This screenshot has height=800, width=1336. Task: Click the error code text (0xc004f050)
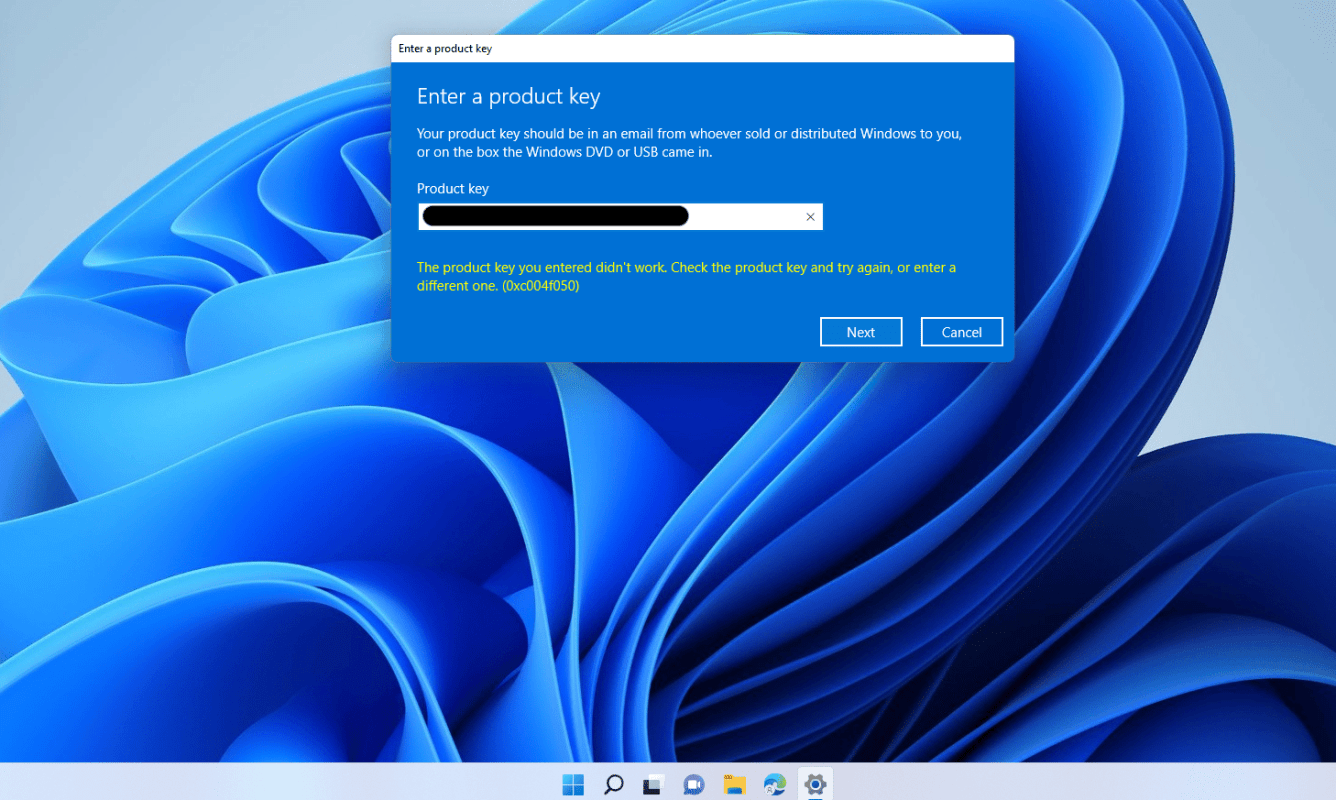[x=541, y=286]
